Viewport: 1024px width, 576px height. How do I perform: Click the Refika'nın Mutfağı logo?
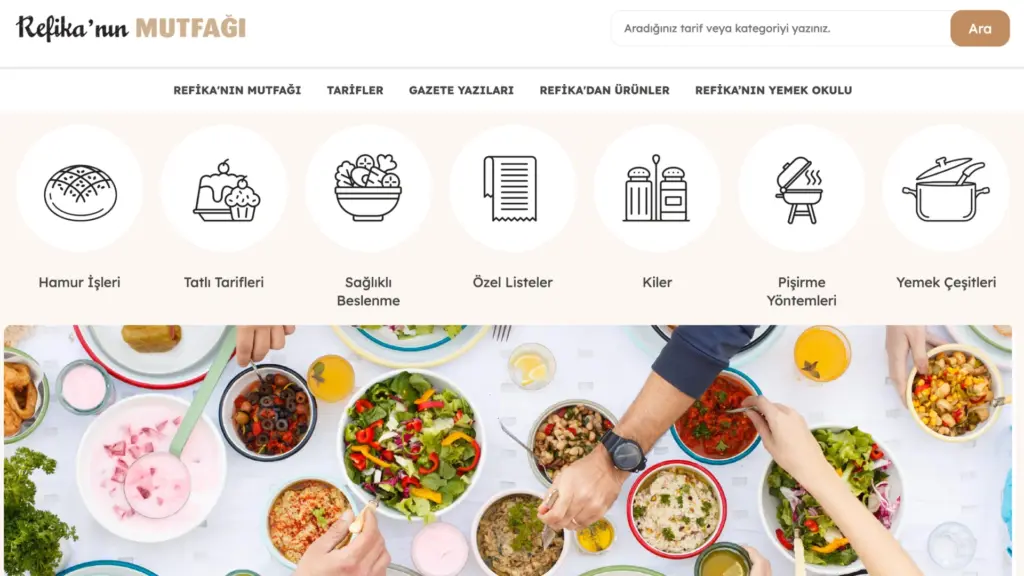pyautogui.click(x=131, y=28)
